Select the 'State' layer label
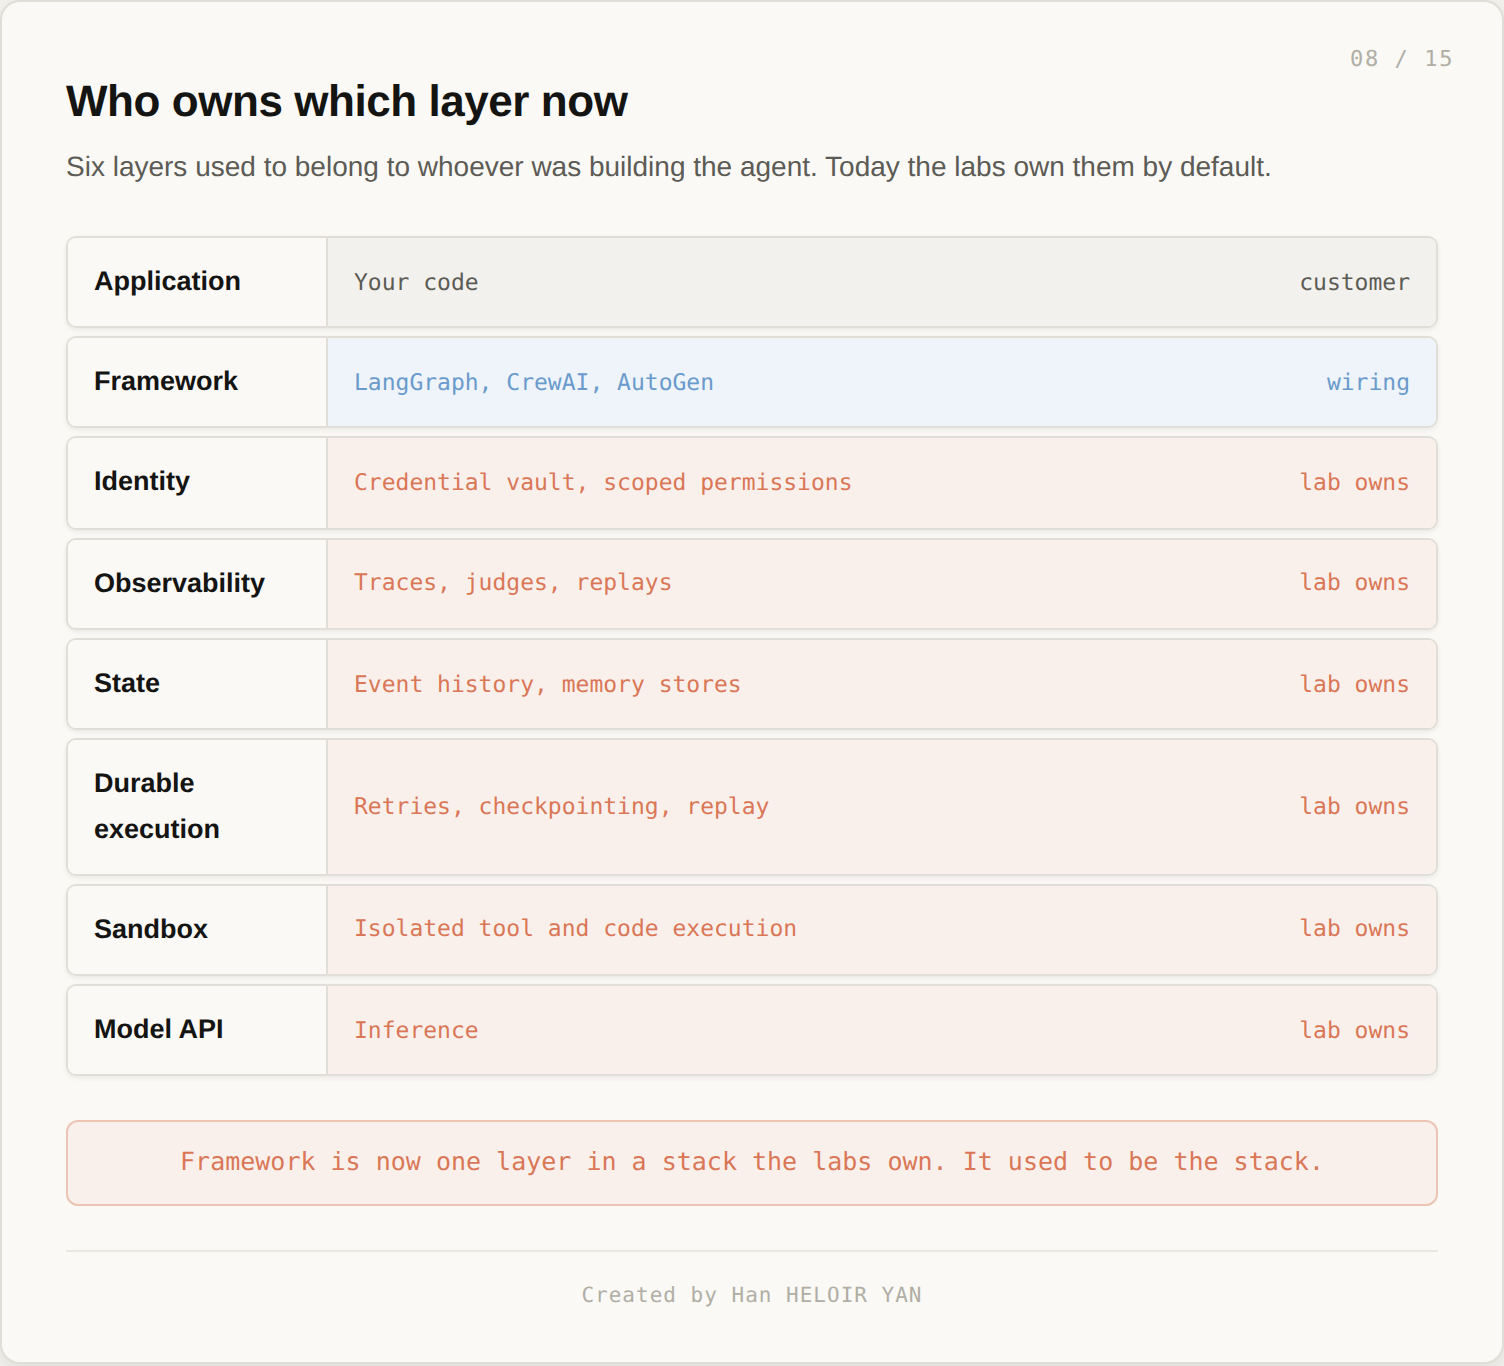1504x1366 pixels. [127, 683]
